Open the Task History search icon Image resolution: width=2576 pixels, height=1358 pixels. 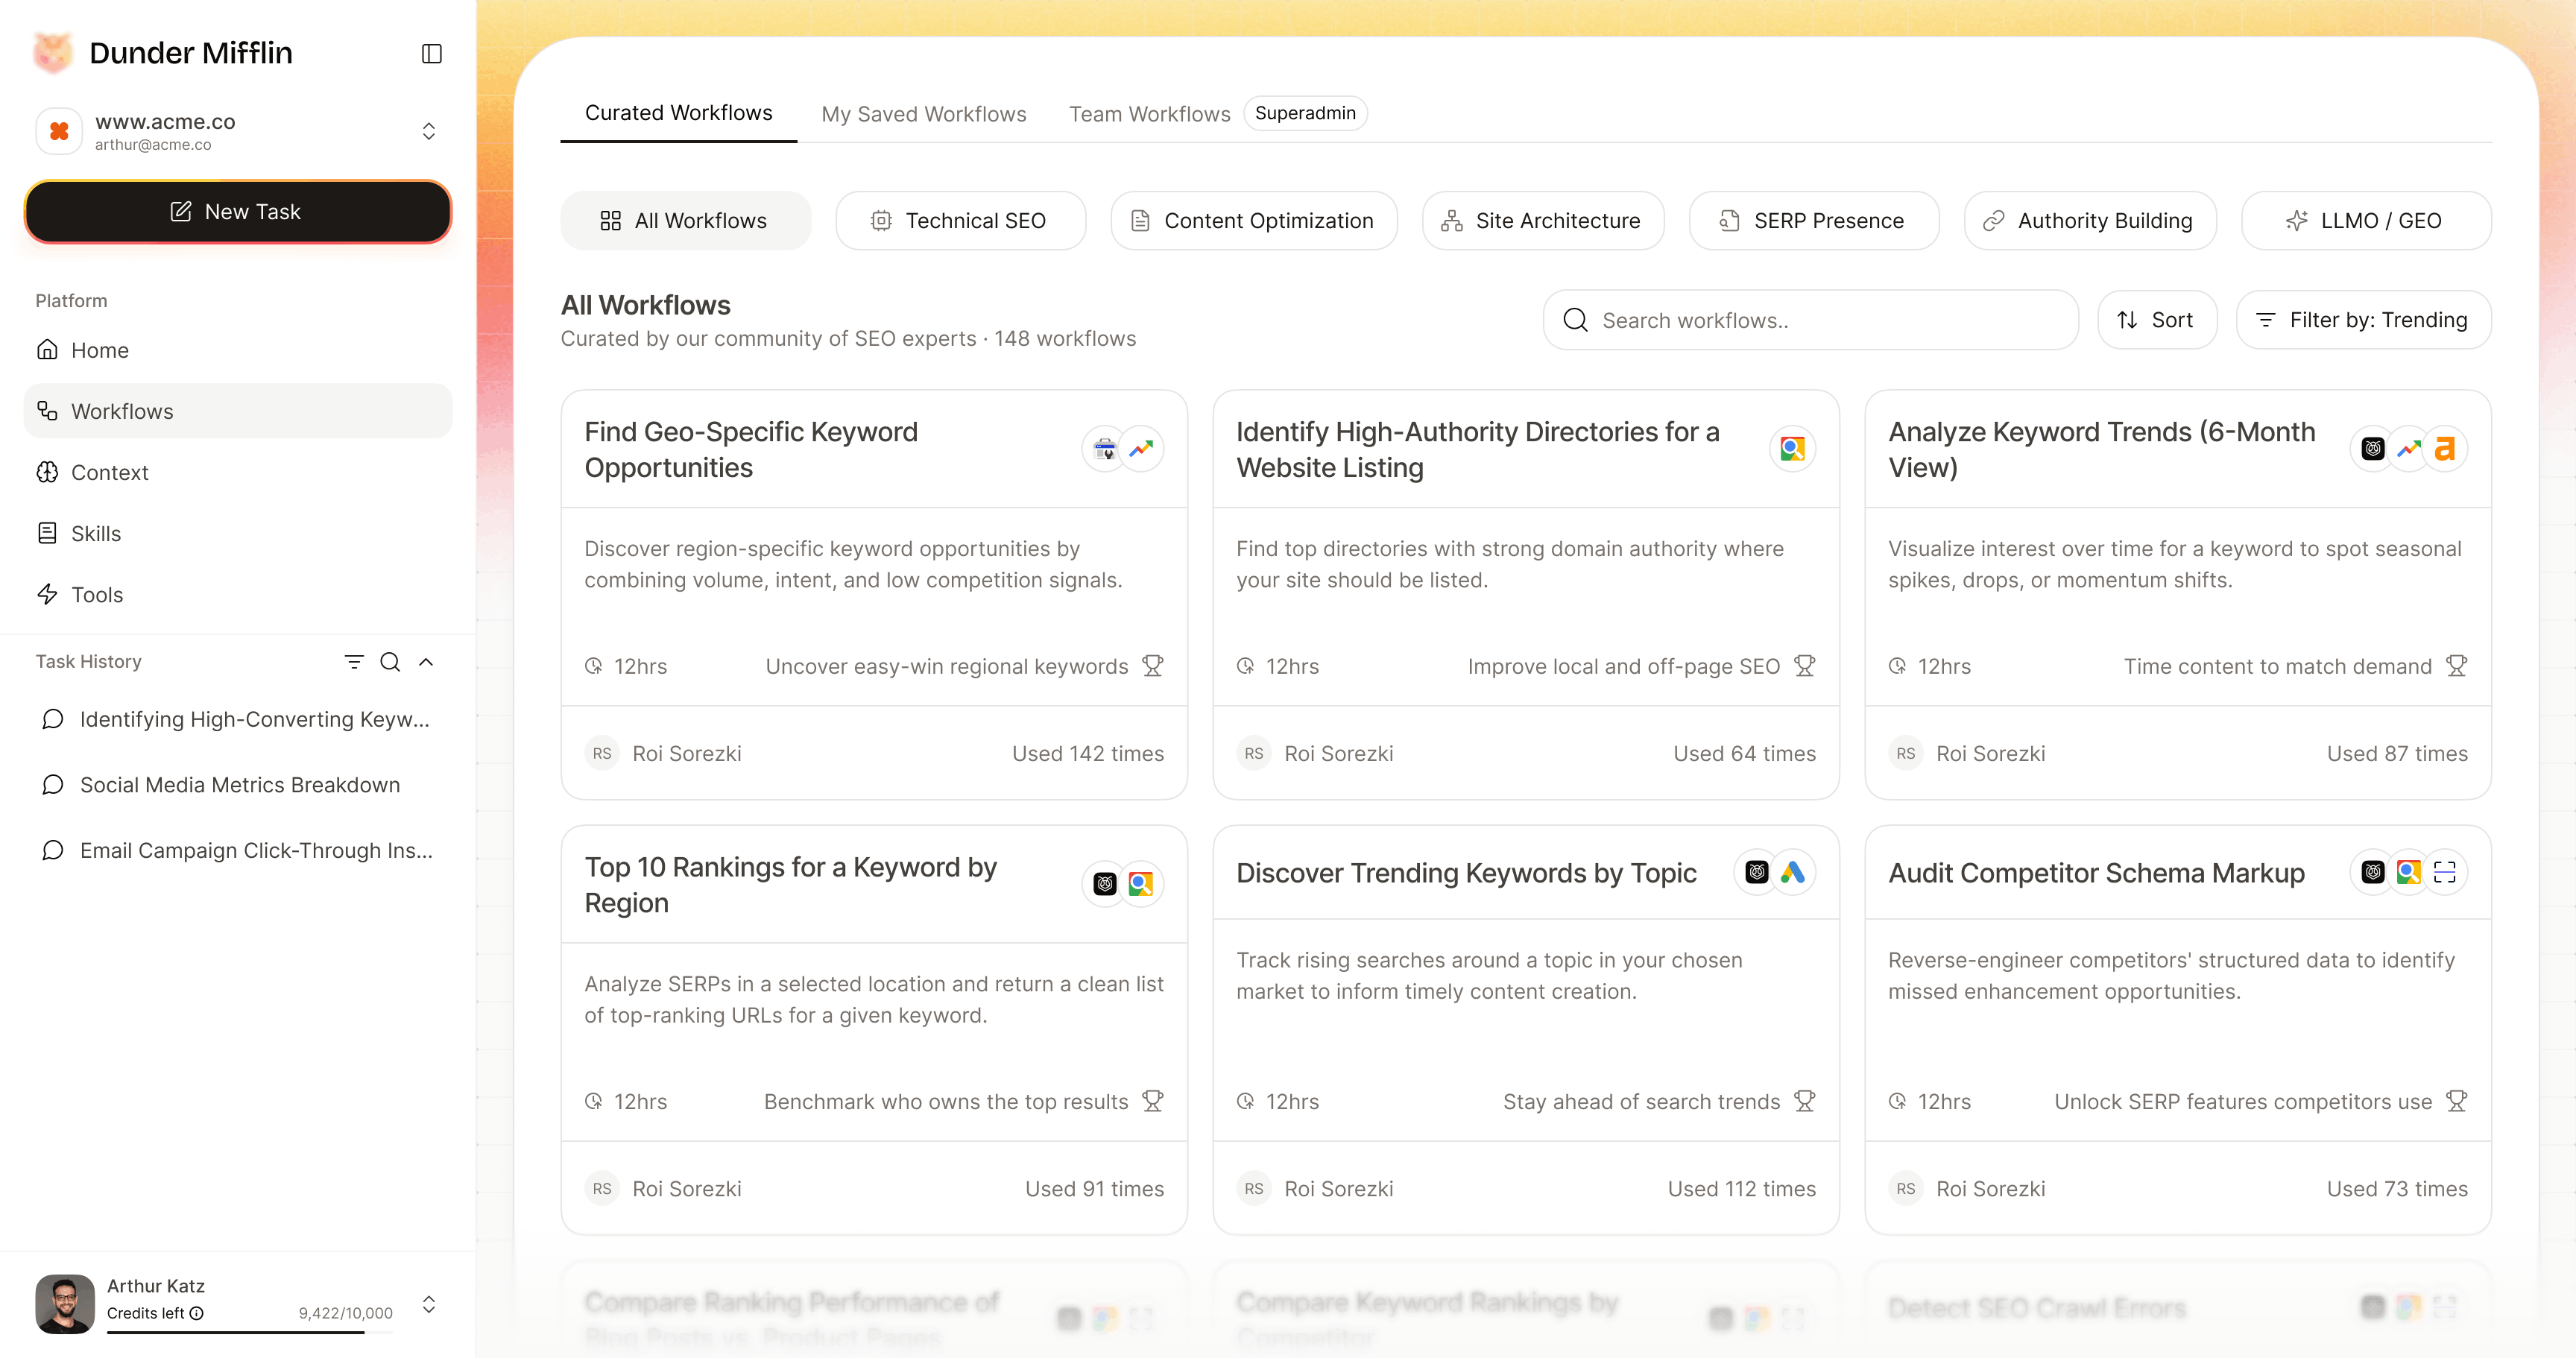[389, 661]
